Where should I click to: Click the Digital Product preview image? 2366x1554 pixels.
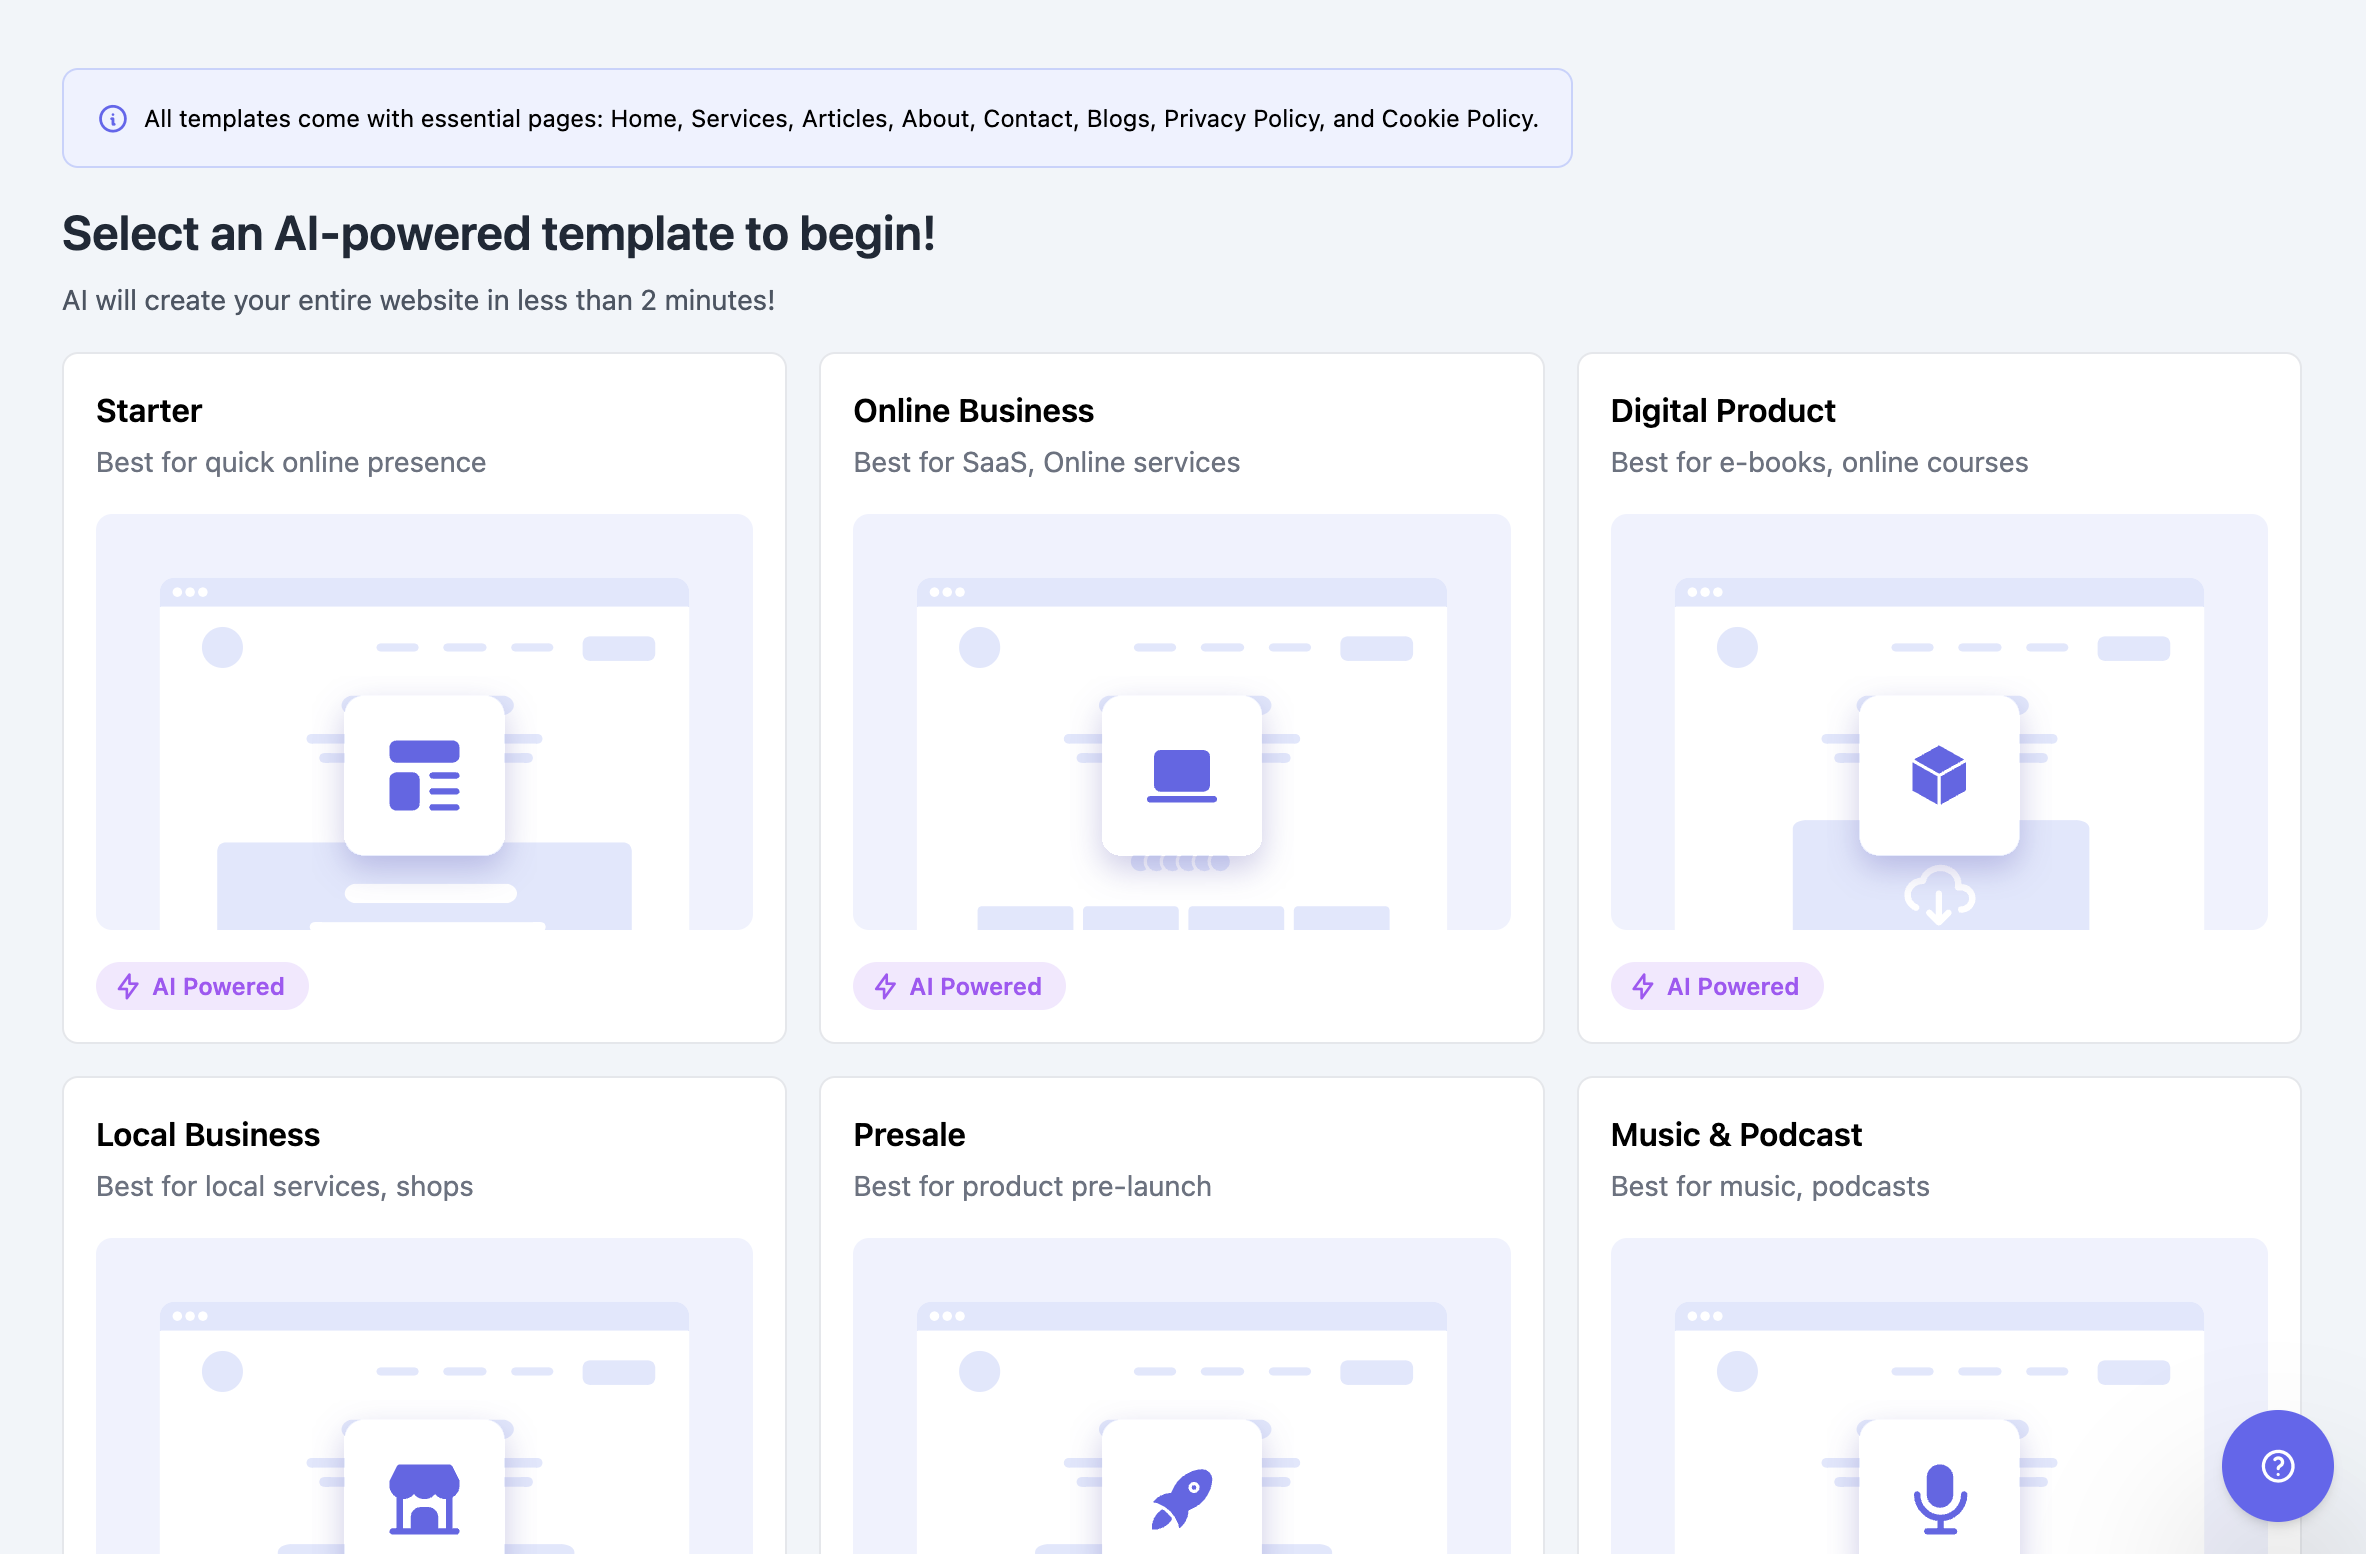(1938, 722)
